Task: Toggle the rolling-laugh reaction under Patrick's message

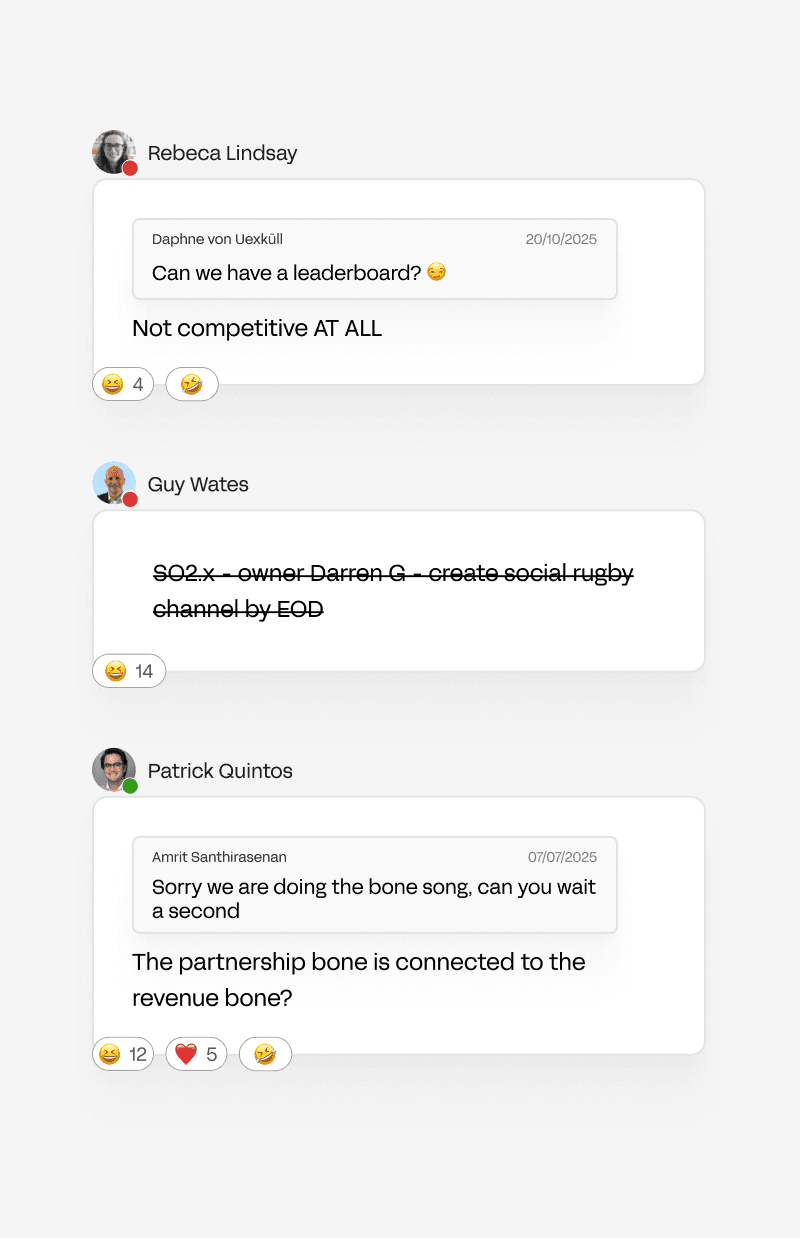Action: [265, 1054]
